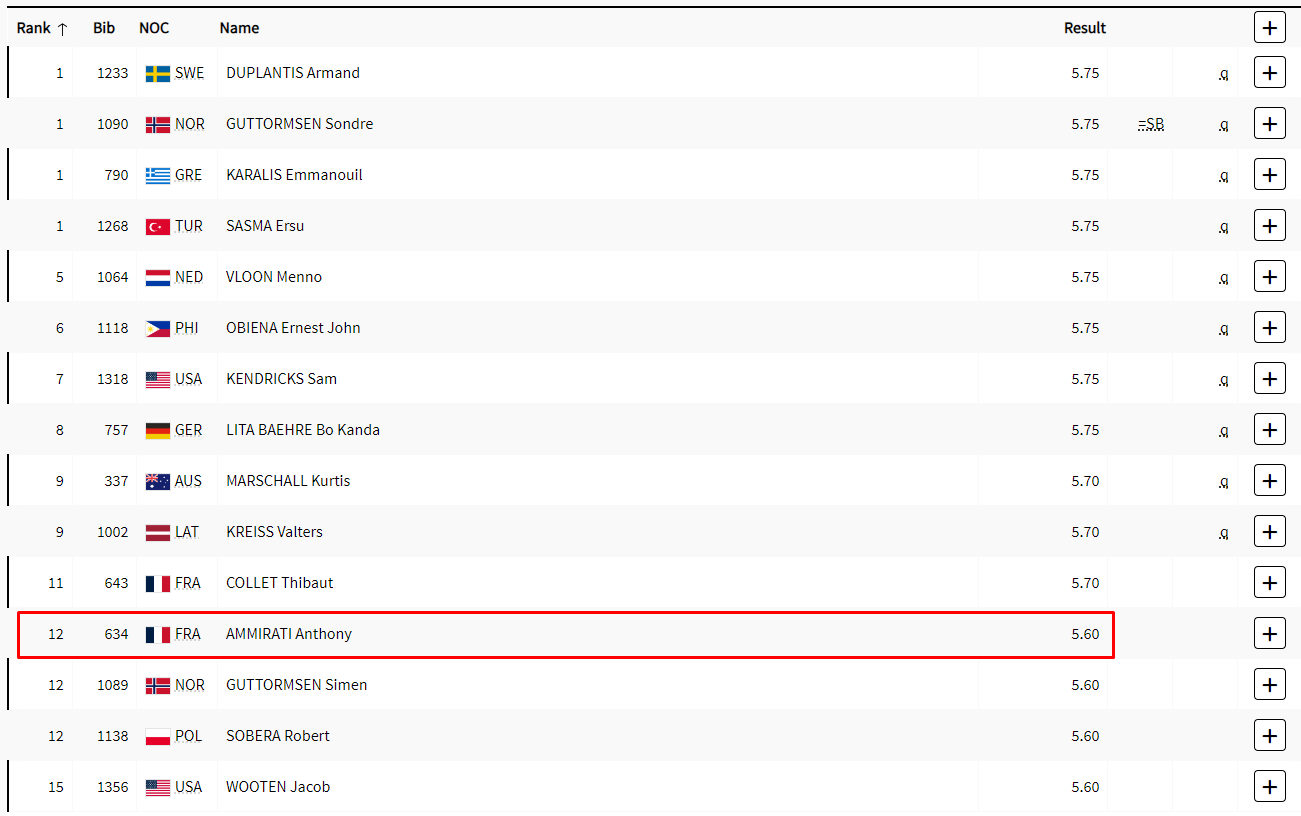Expand SOBERA Robert row details
This screenshot has width=1301, height=816.
(1269, 736)
